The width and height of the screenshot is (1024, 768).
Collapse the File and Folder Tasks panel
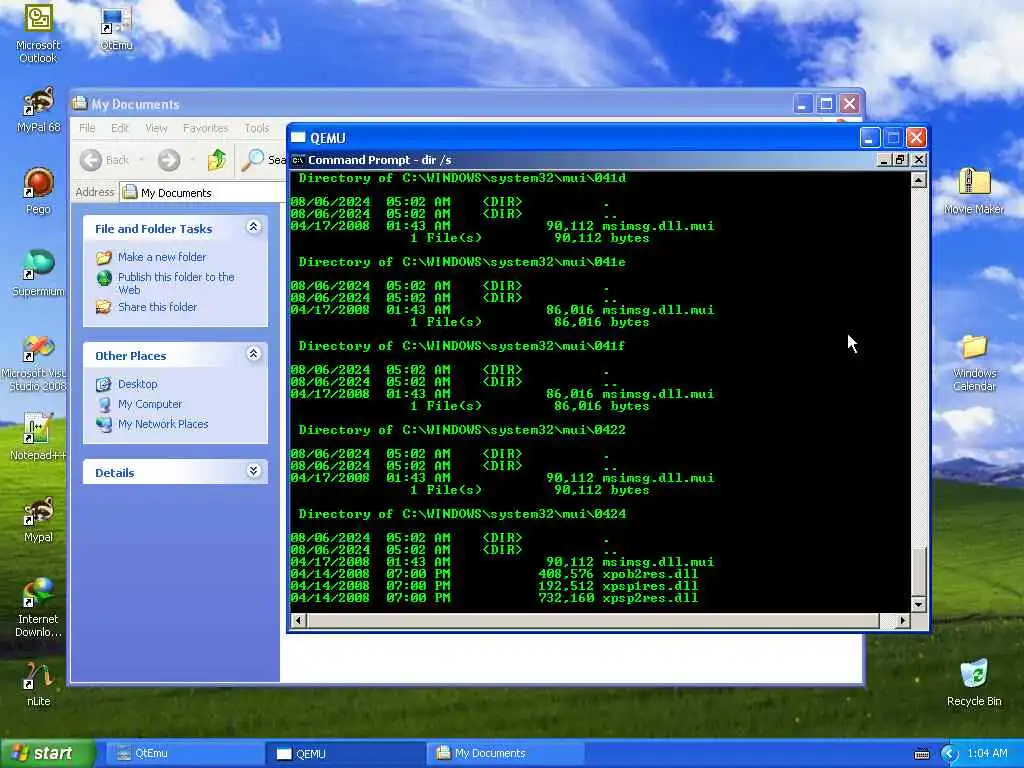(253, 227)
